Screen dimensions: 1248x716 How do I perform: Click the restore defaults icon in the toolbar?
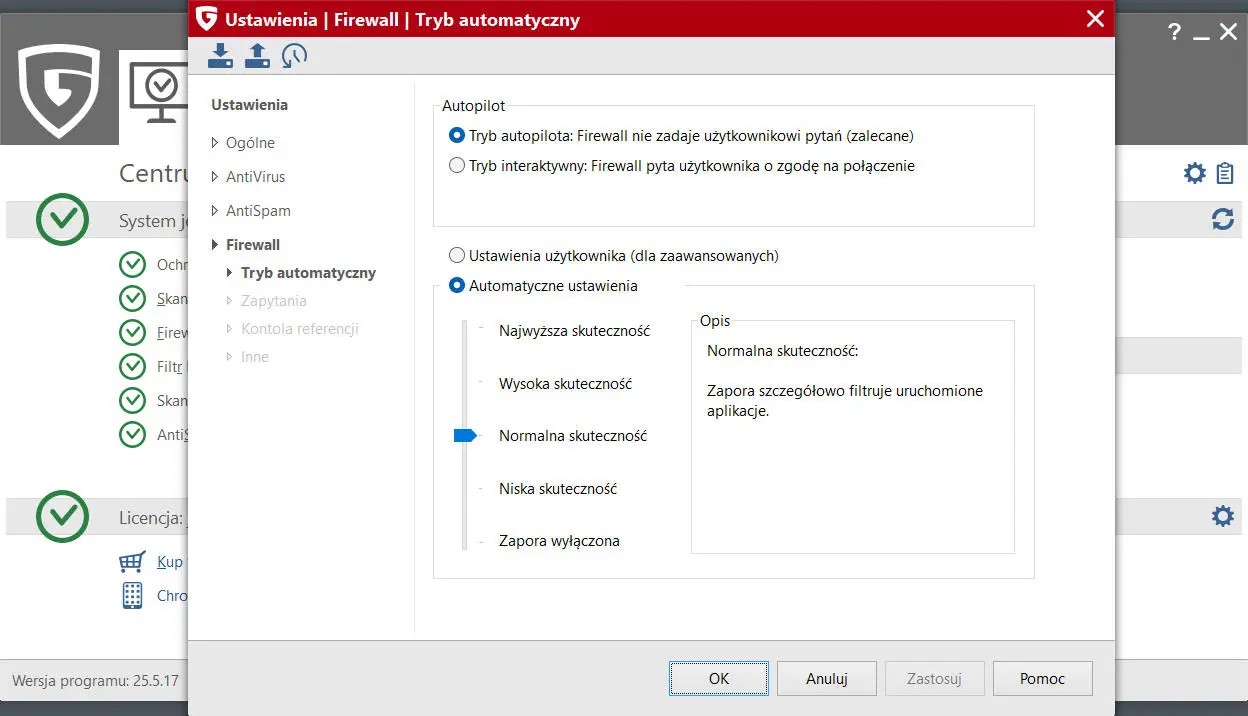click(293, 55)
